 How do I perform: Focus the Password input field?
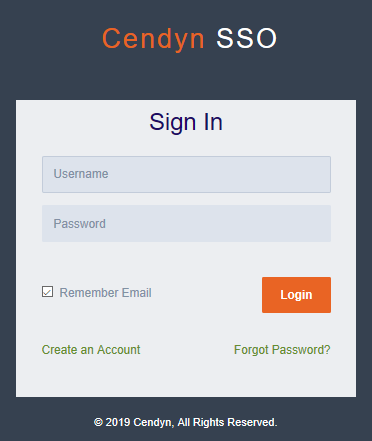coord(186,223)
